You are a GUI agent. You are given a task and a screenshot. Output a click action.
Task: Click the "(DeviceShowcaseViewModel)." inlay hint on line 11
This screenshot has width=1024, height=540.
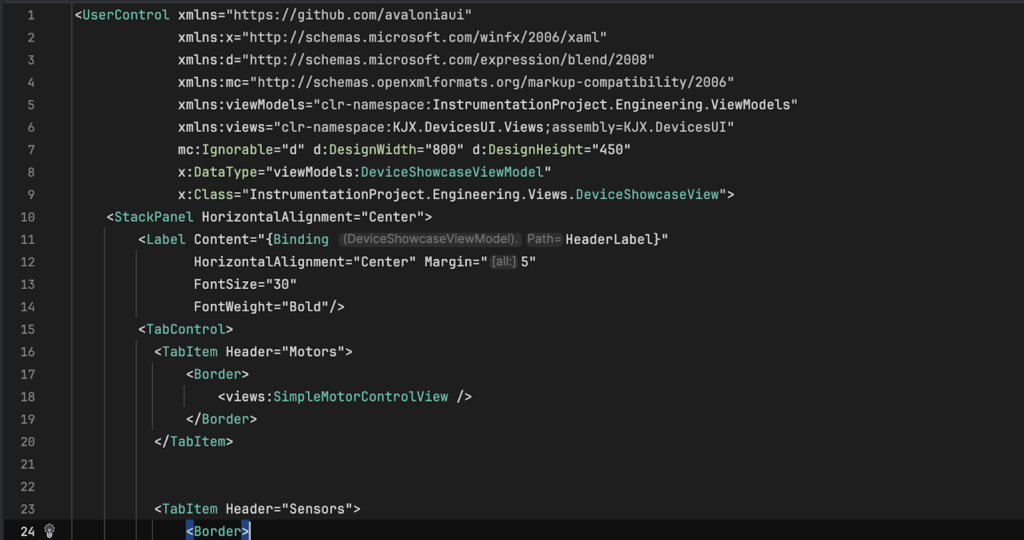click(431, 239)
